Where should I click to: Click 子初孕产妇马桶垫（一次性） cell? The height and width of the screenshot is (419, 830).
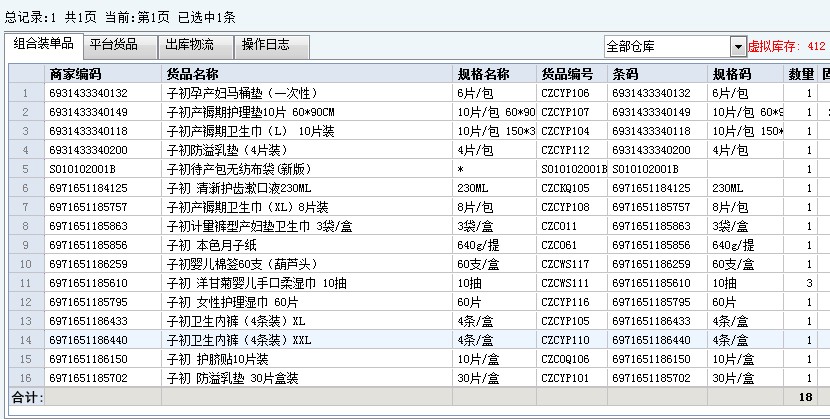[x=306, y=93]
